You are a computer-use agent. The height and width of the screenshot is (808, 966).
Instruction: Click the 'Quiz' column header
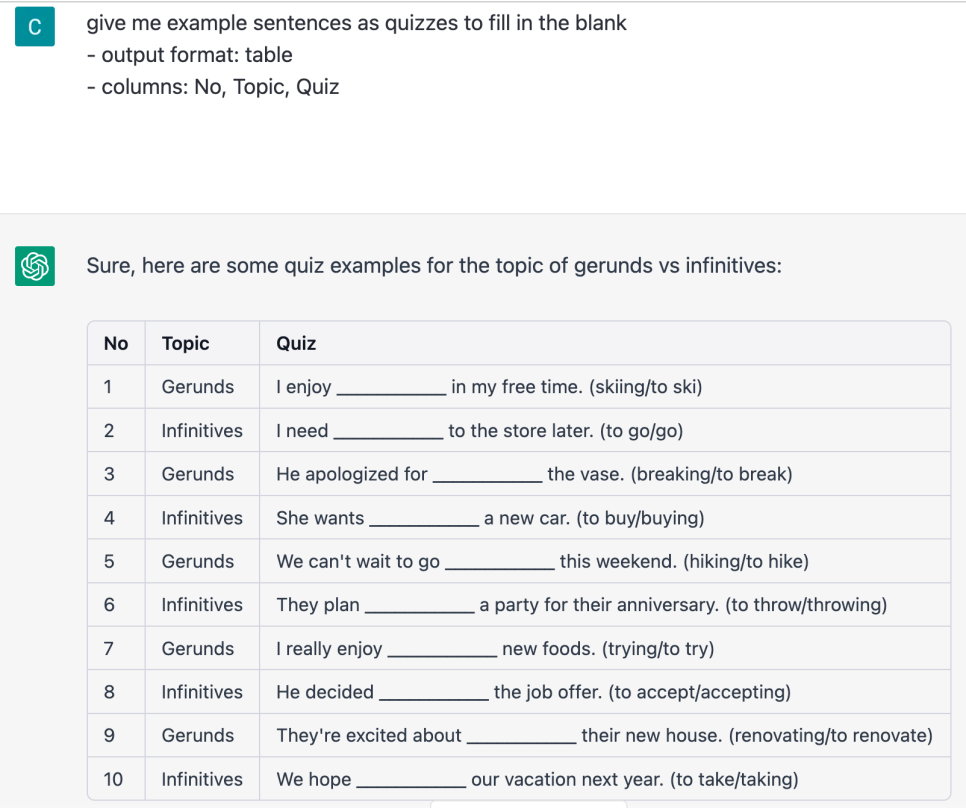tap(296, 343)
